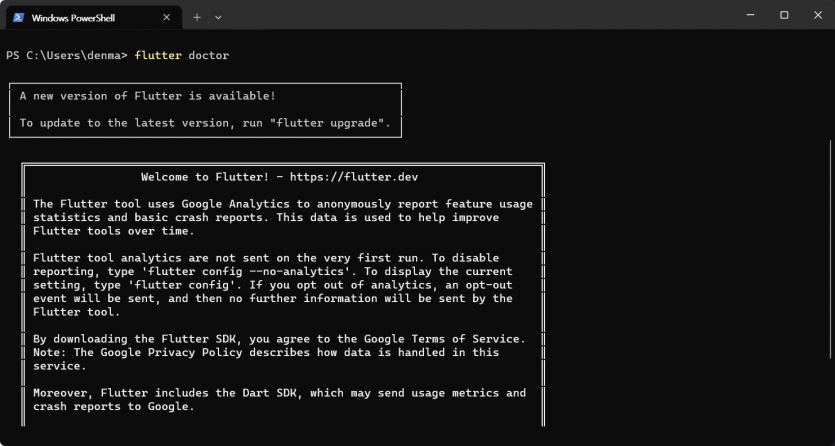This screenshot has height=446, width=835.
Task: Maximize the terminal window
Action: pyautogui.click(x=784, y=15)
